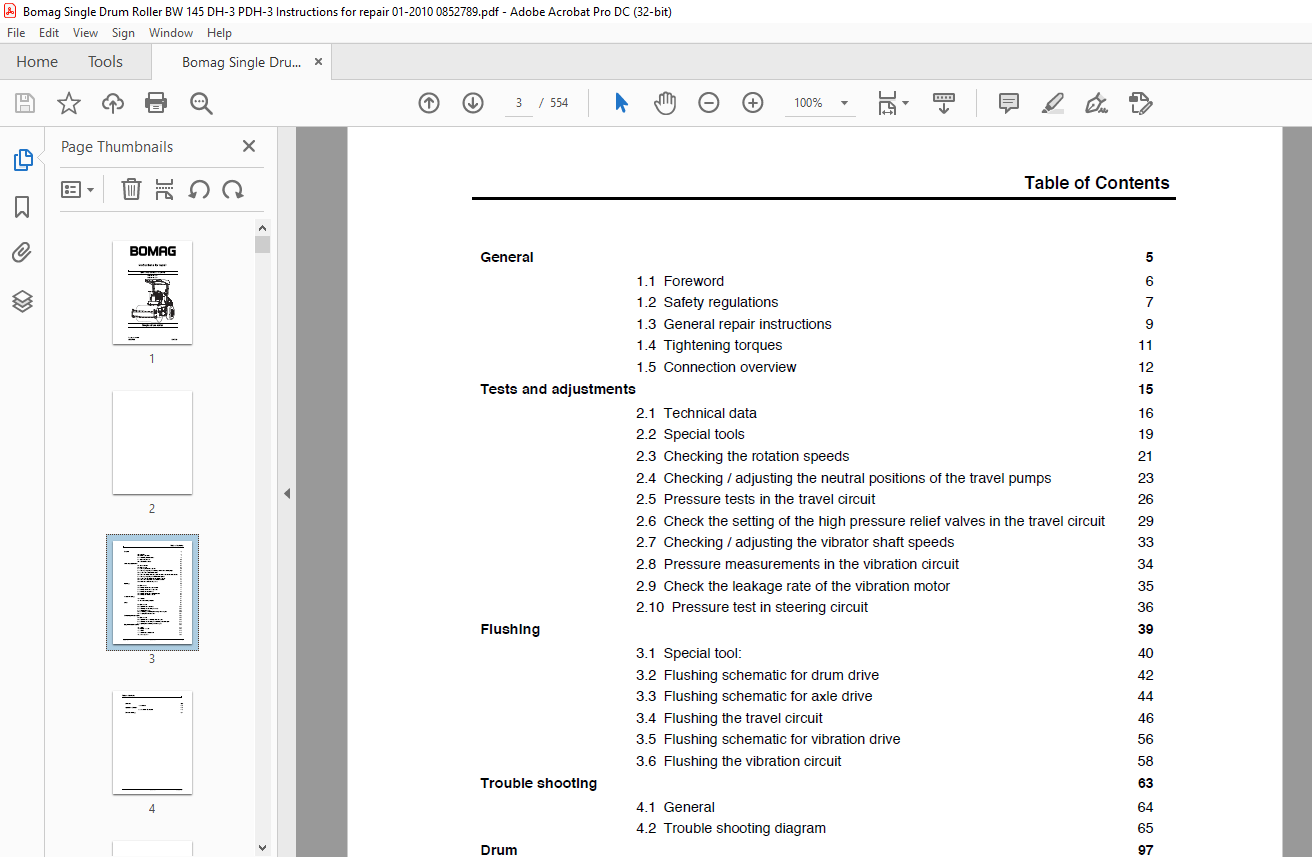Open the sign document pen tool

tap(1096, 103)
